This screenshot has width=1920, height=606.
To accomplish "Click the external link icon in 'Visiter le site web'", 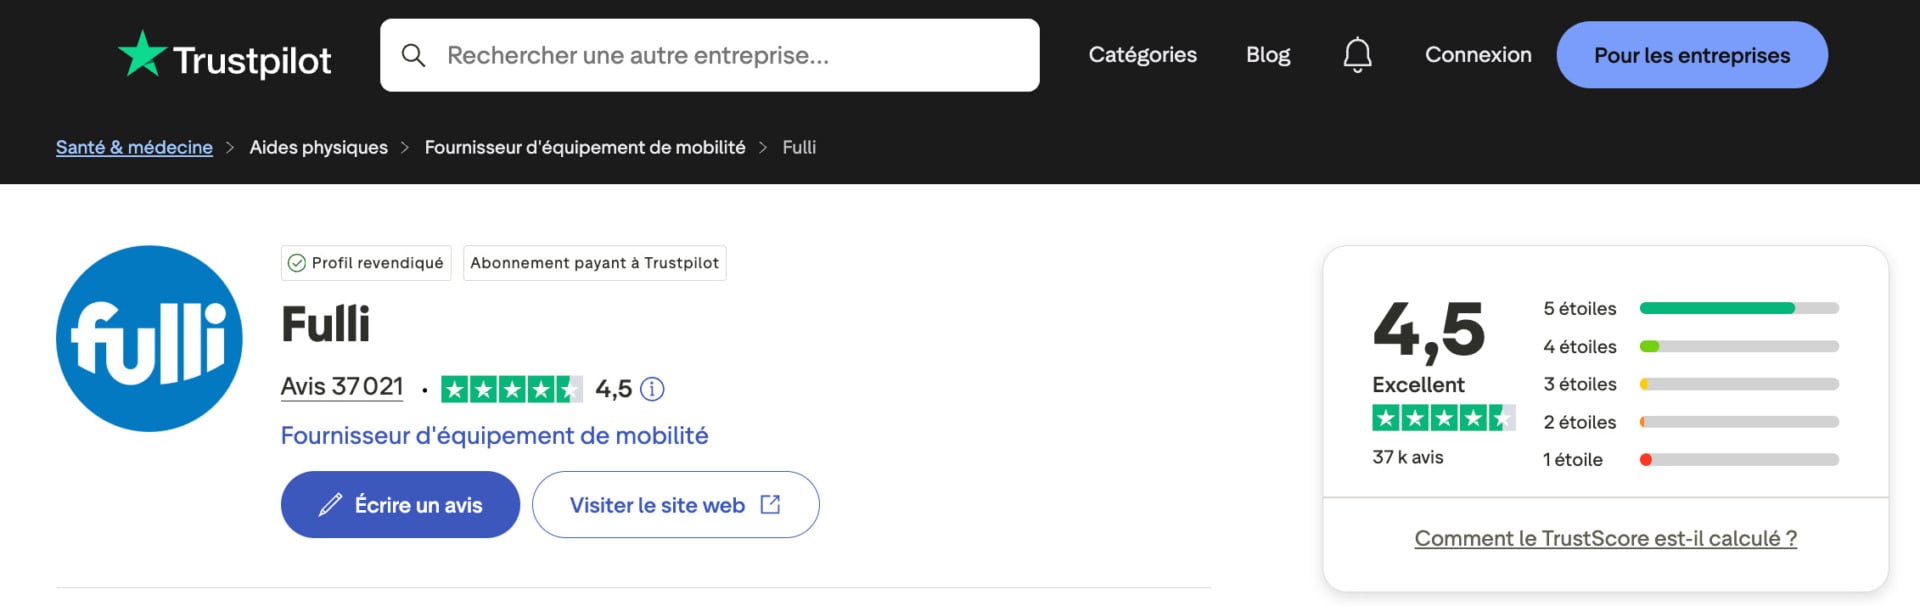I will coord(770,504).
